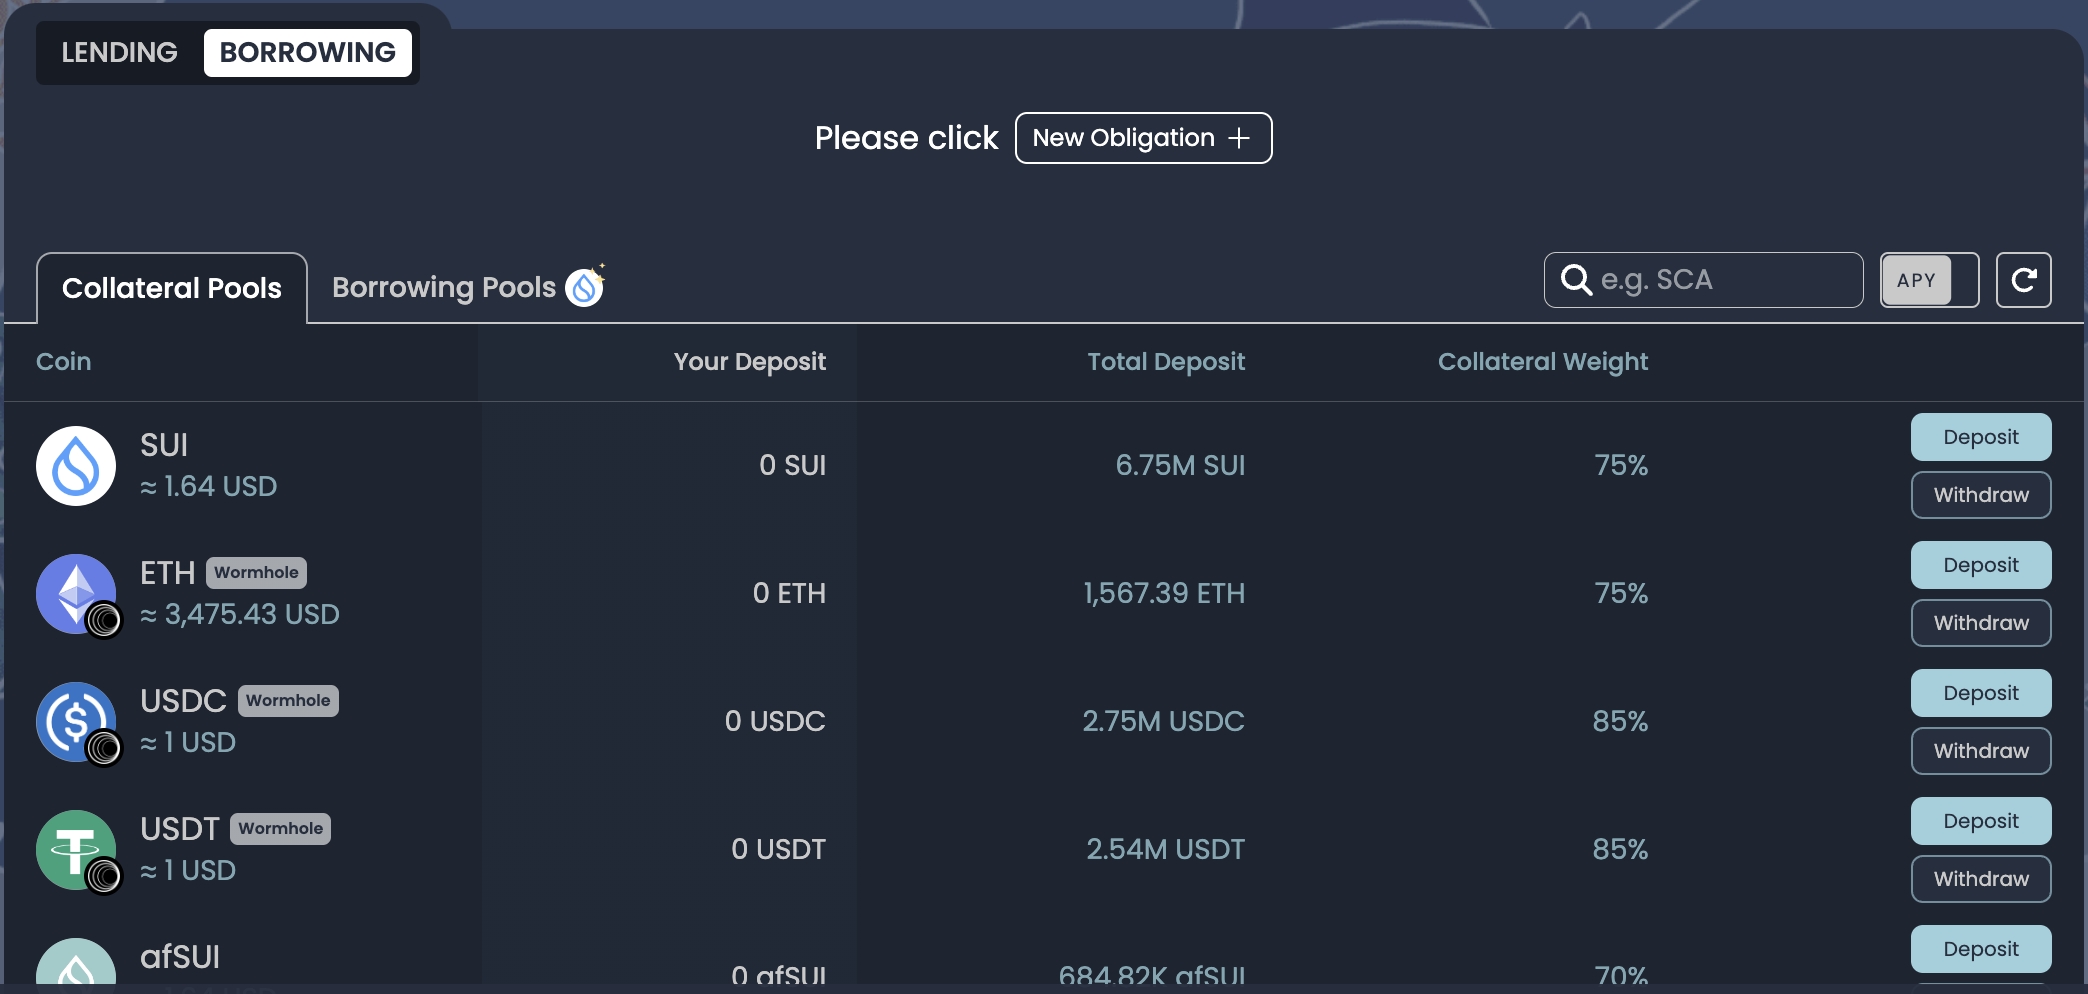Click the SUI coin logo icon
Image resolution: width=2088 pixels, height=994 pixels.
[x=76, y=466]
